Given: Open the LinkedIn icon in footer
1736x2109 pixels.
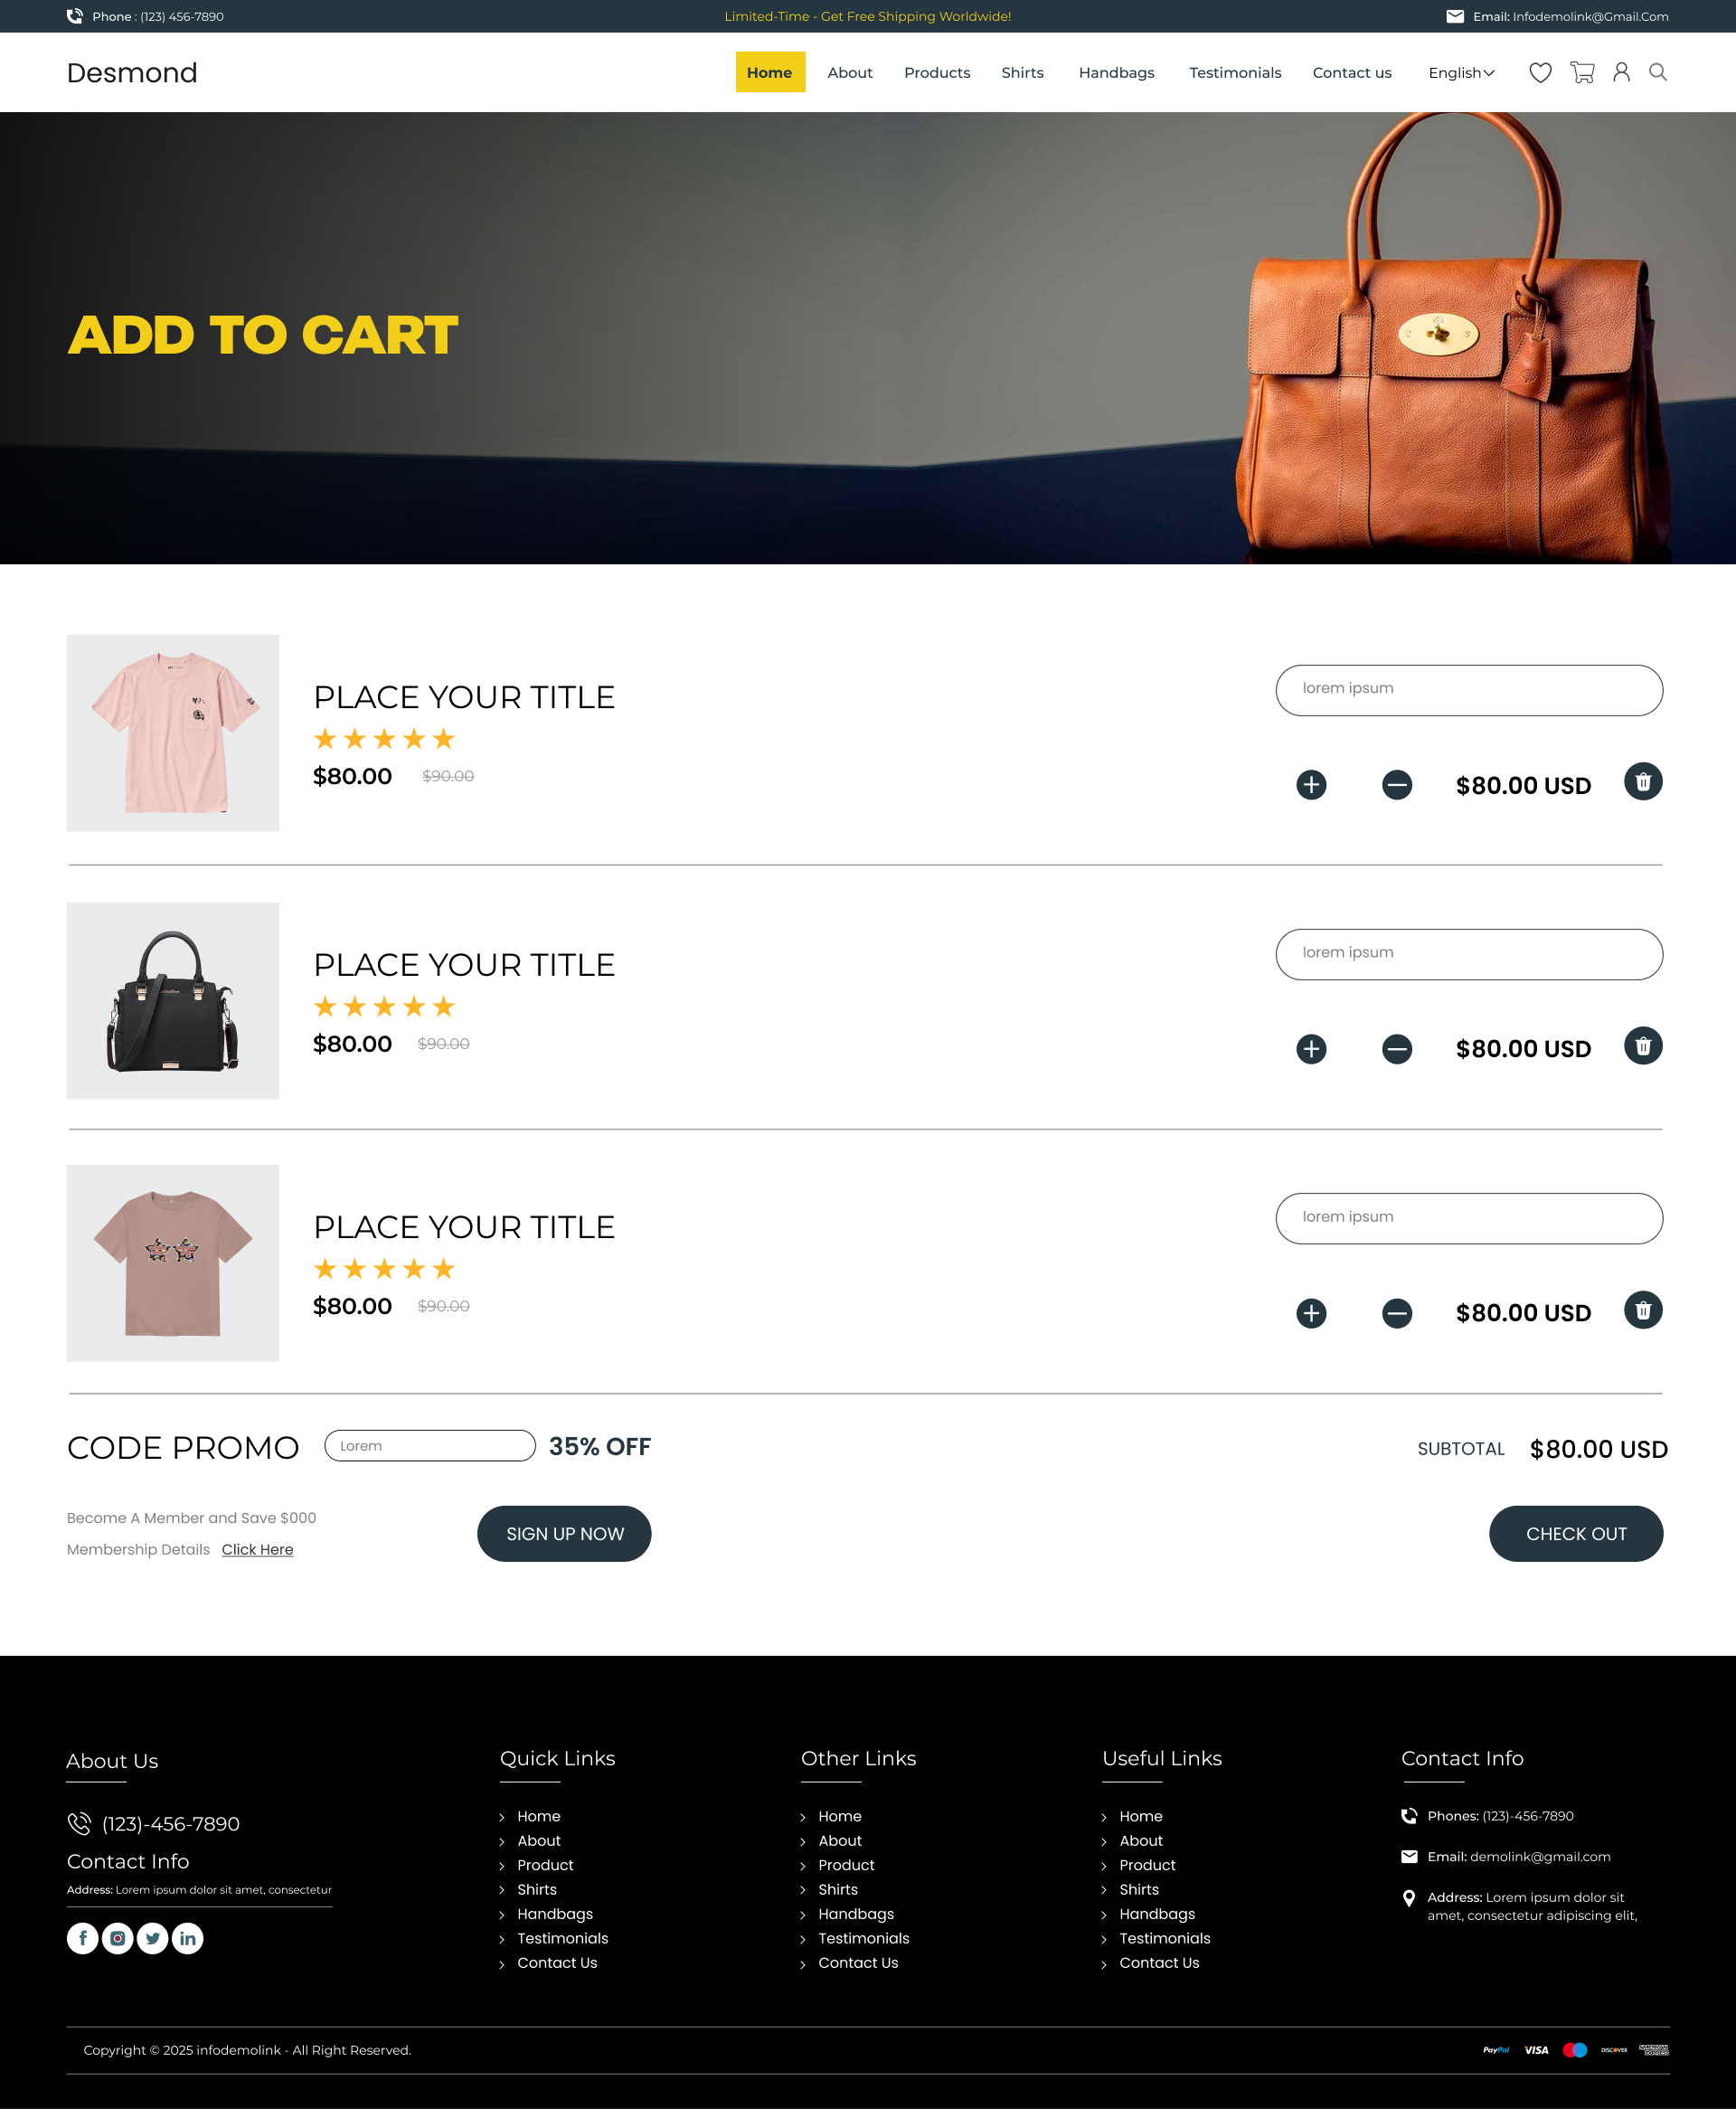Looking at the screenshot, I should pyautogui.click(x=188, y=1938).
